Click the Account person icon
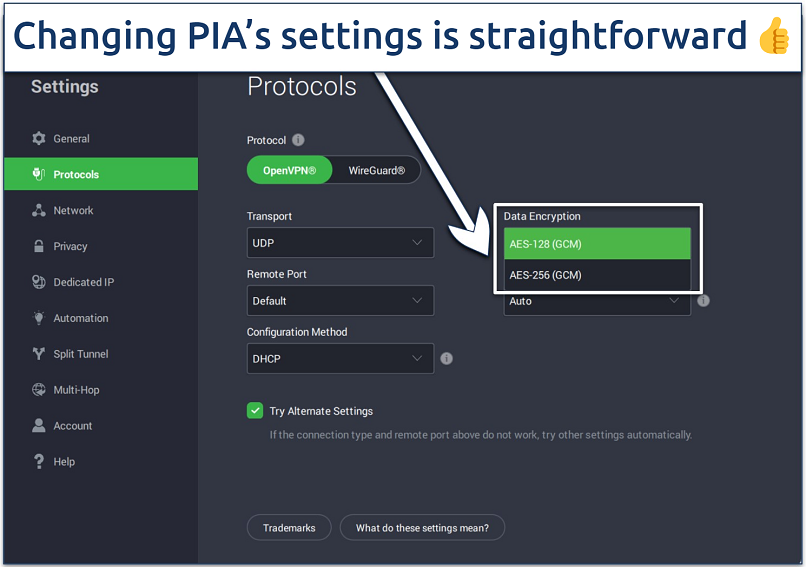Viewport: 806px width, 567px height. pos(39,426)
